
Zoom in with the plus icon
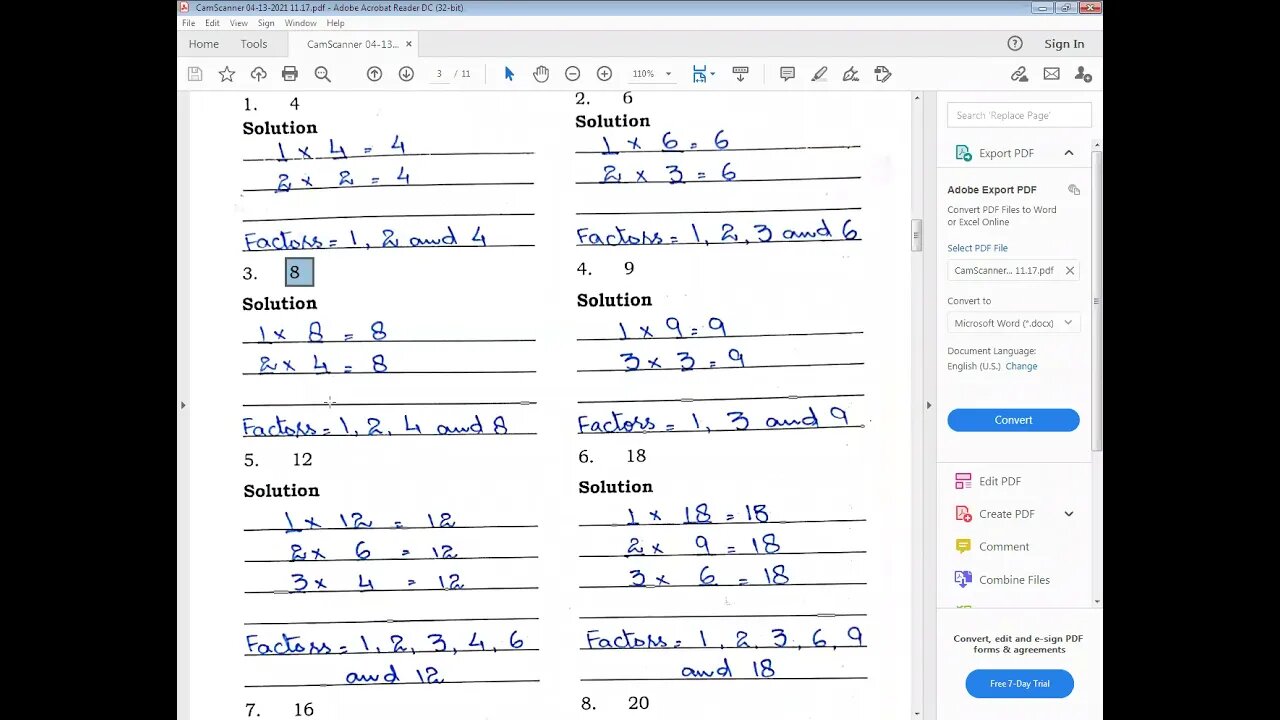click(x=604, y=74)
